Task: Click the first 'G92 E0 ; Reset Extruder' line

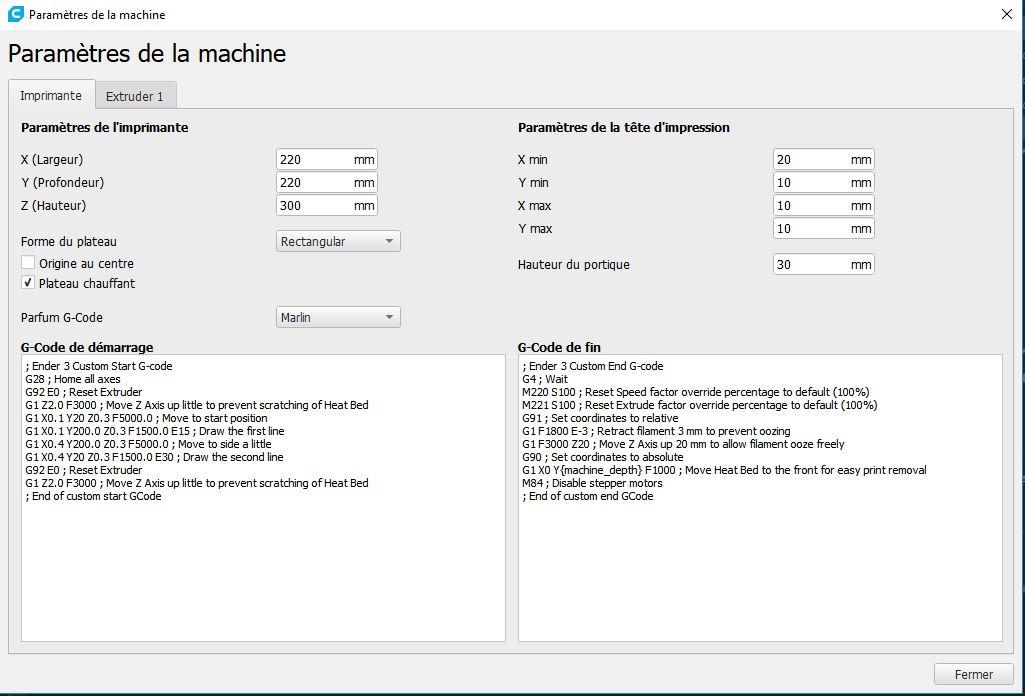Action: 84,392
